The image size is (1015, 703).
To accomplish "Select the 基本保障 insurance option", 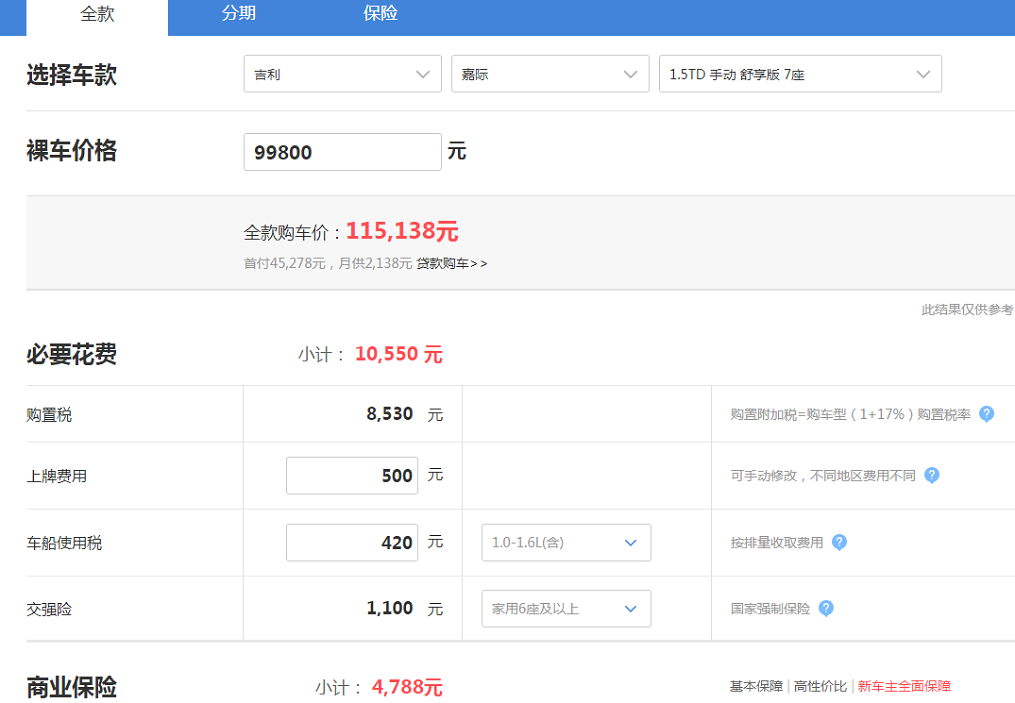I will click(756, 686).
